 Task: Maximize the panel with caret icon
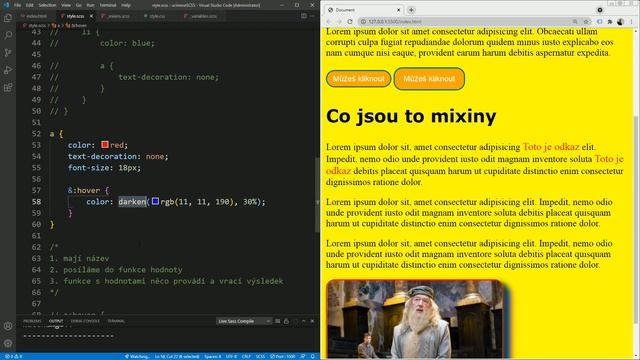coord(304,321)
